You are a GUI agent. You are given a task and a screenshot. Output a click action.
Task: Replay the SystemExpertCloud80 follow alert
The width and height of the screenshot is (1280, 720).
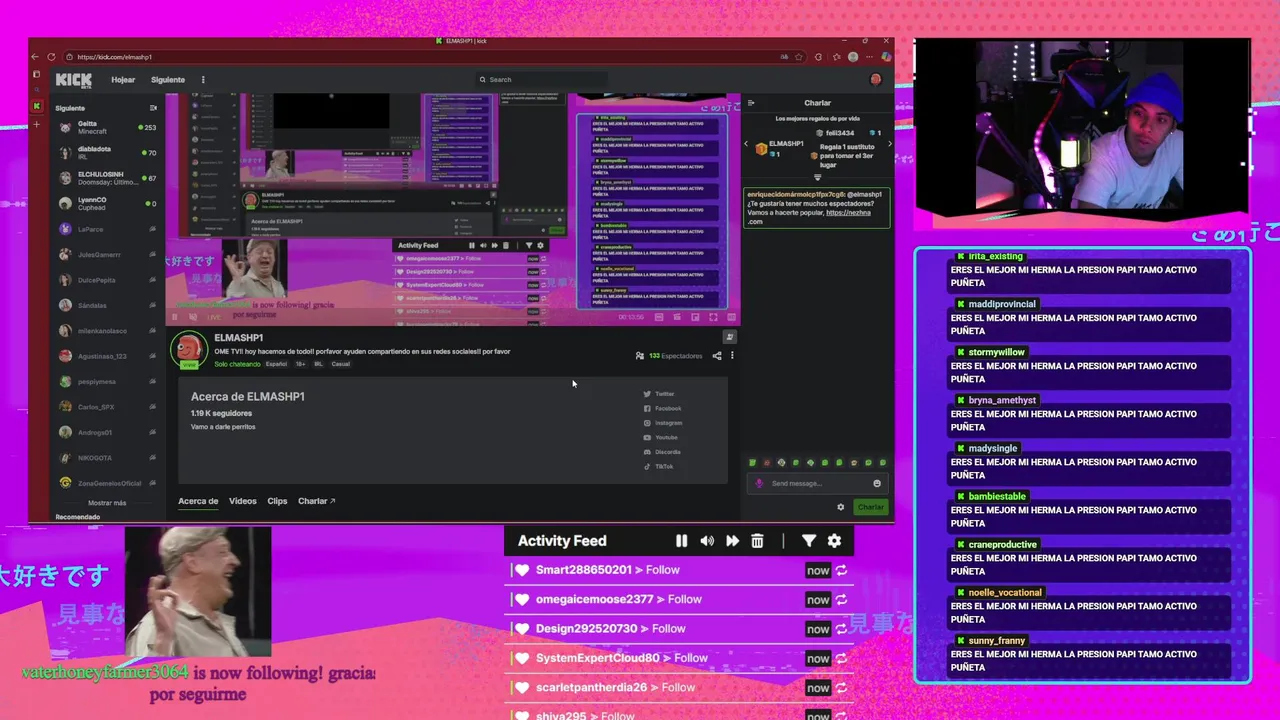tap(842, 658)
